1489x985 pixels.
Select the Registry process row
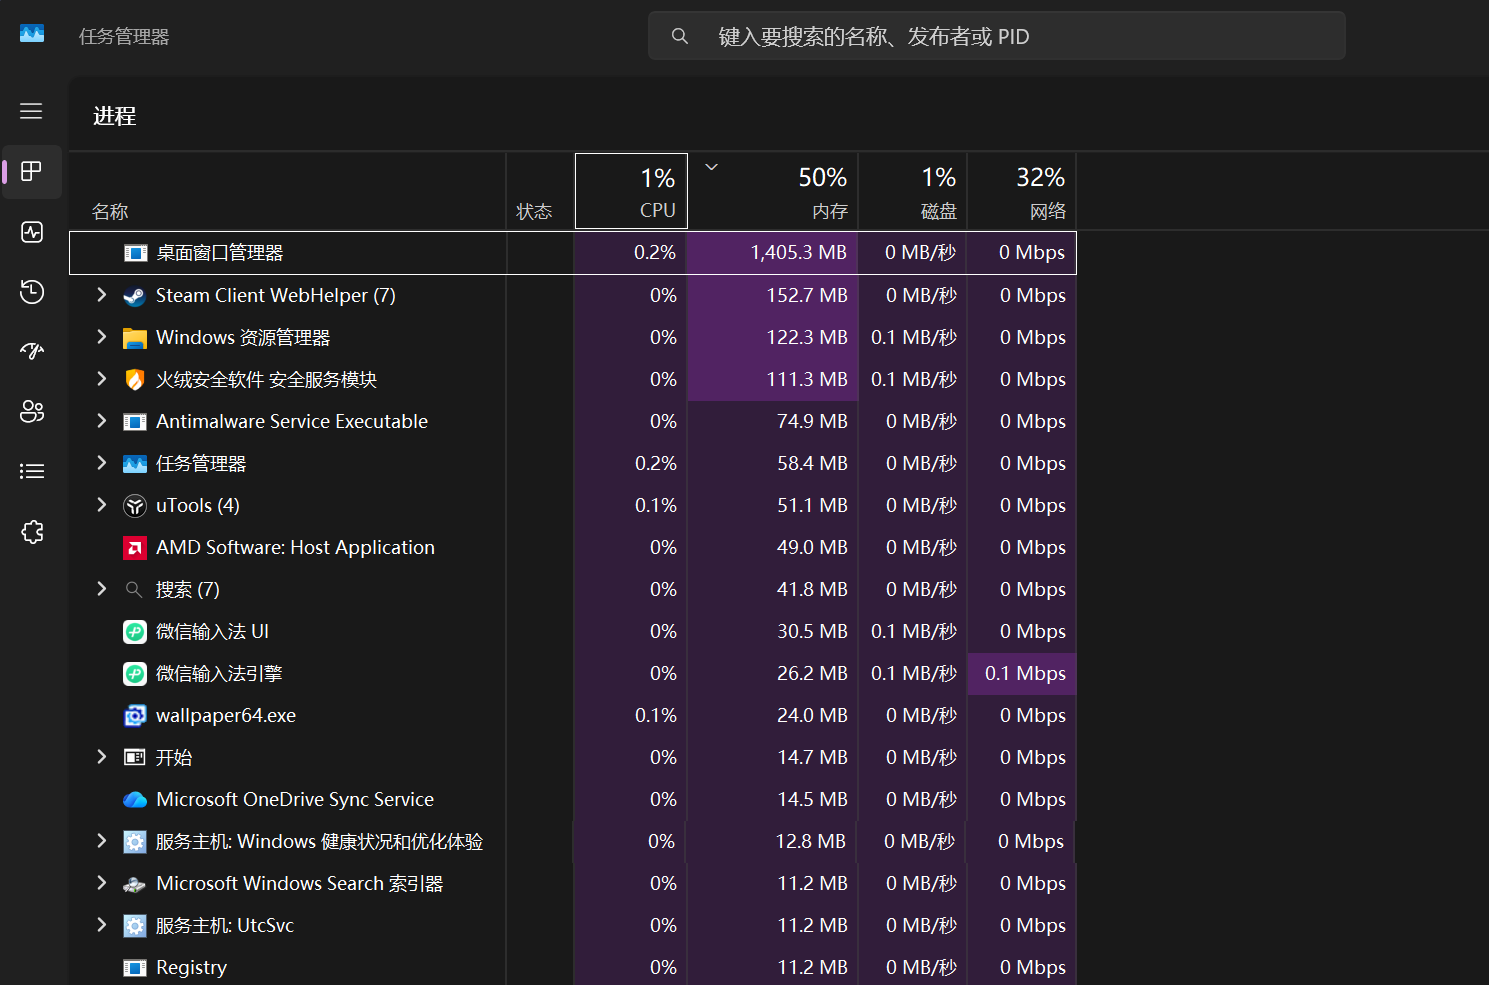point(573,967)
